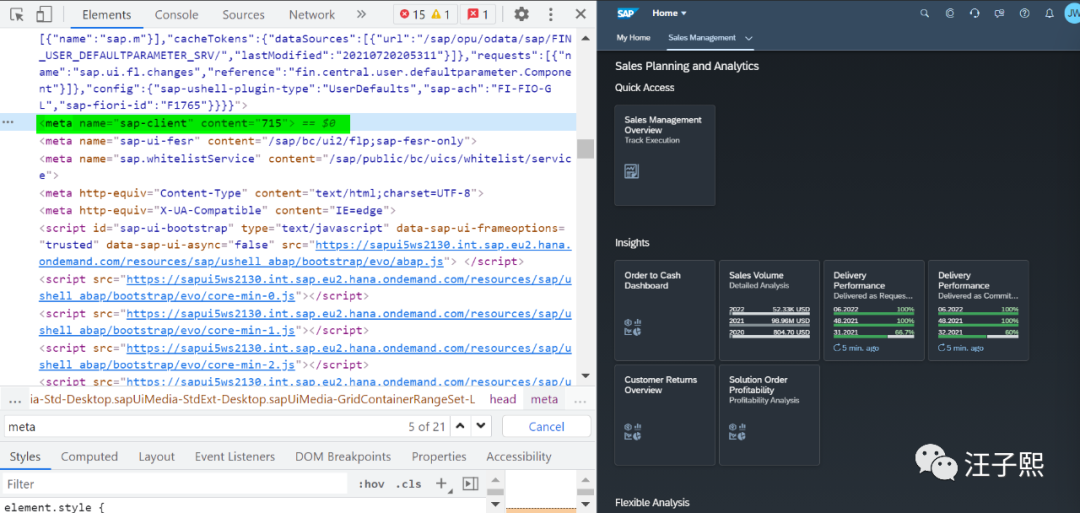The width and height of the screenshot is (1080, 513).
Task: Go to previous search result arrow
Action: (461, 426)
